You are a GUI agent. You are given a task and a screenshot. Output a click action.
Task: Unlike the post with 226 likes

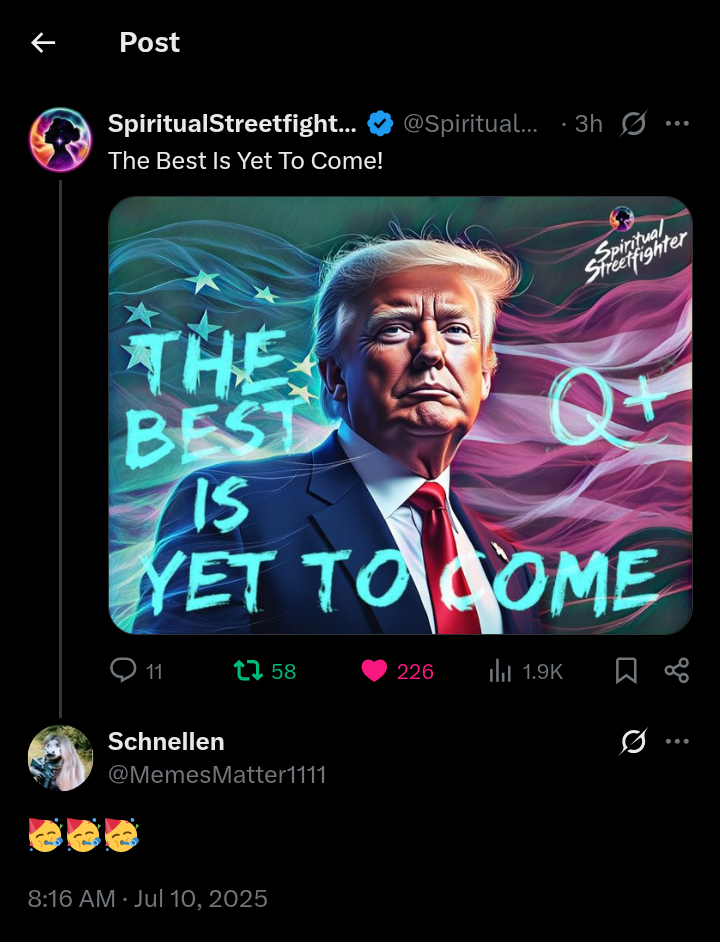(x=374, y=671)
